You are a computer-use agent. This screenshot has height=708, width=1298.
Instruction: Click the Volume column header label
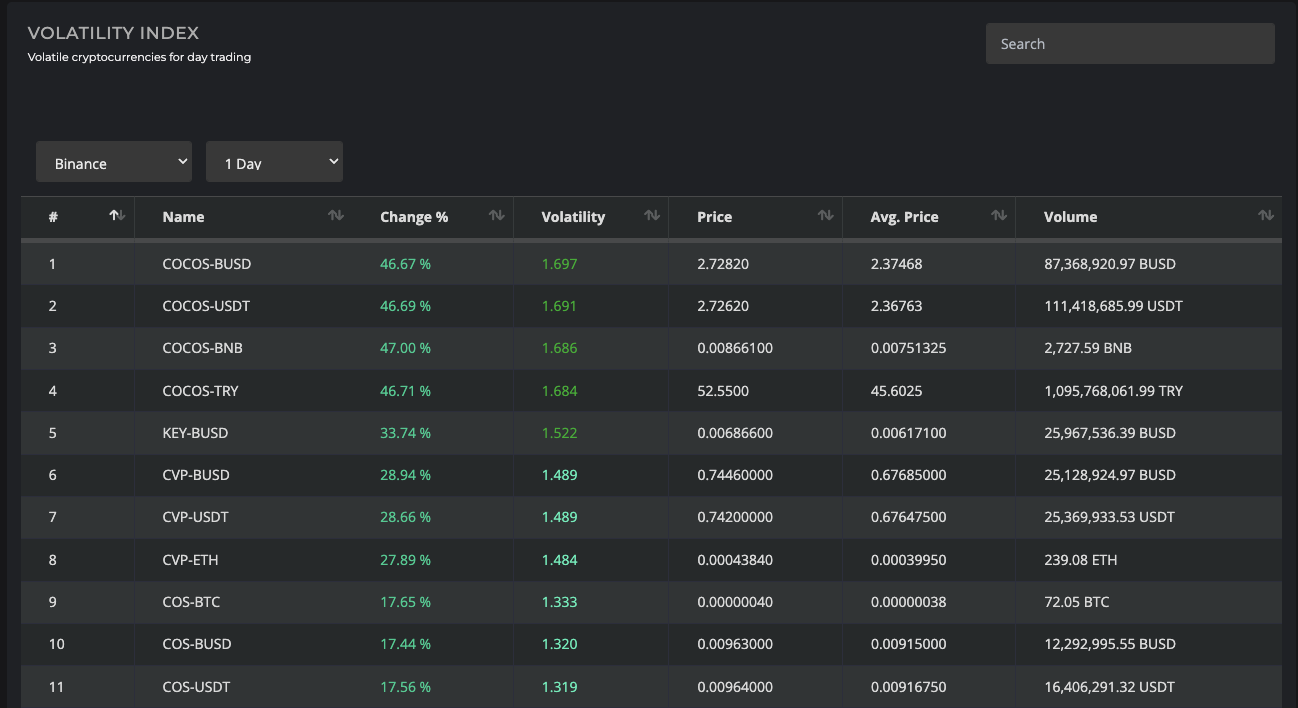point(1070,217)
